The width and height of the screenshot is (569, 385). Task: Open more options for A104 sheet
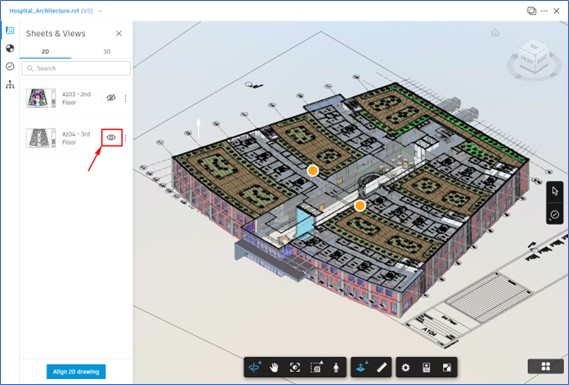[126, 138]
